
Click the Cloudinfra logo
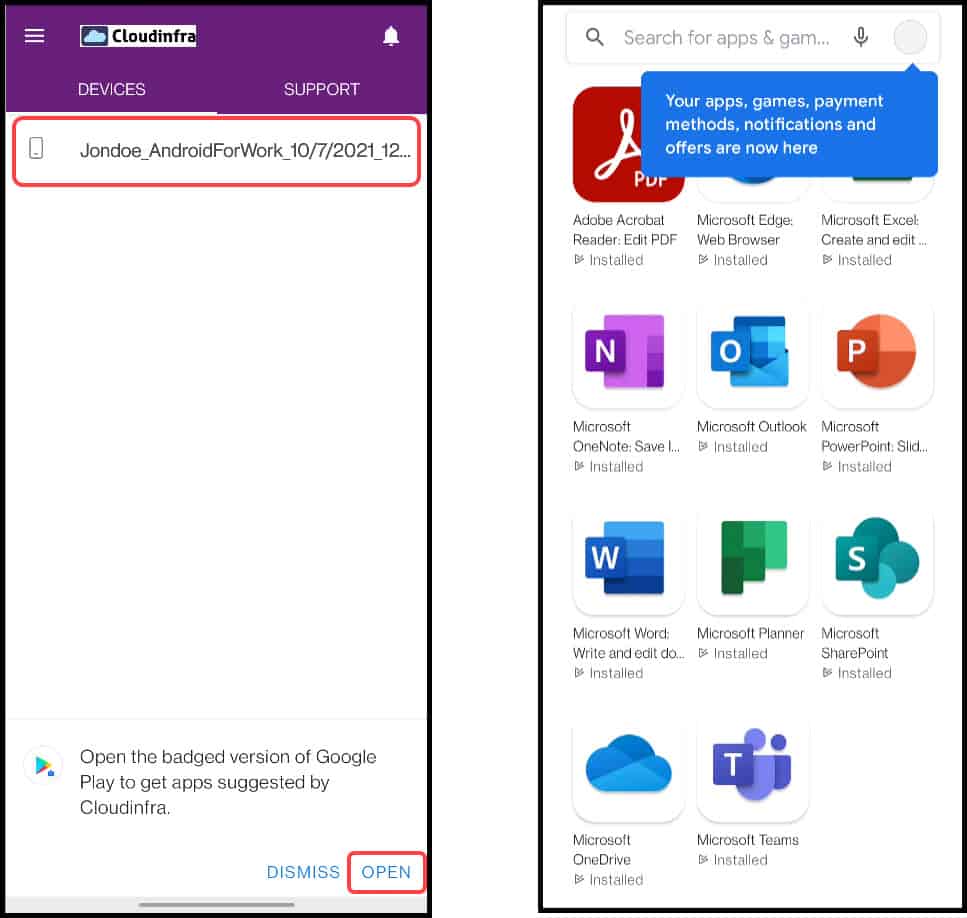(138, 36)
